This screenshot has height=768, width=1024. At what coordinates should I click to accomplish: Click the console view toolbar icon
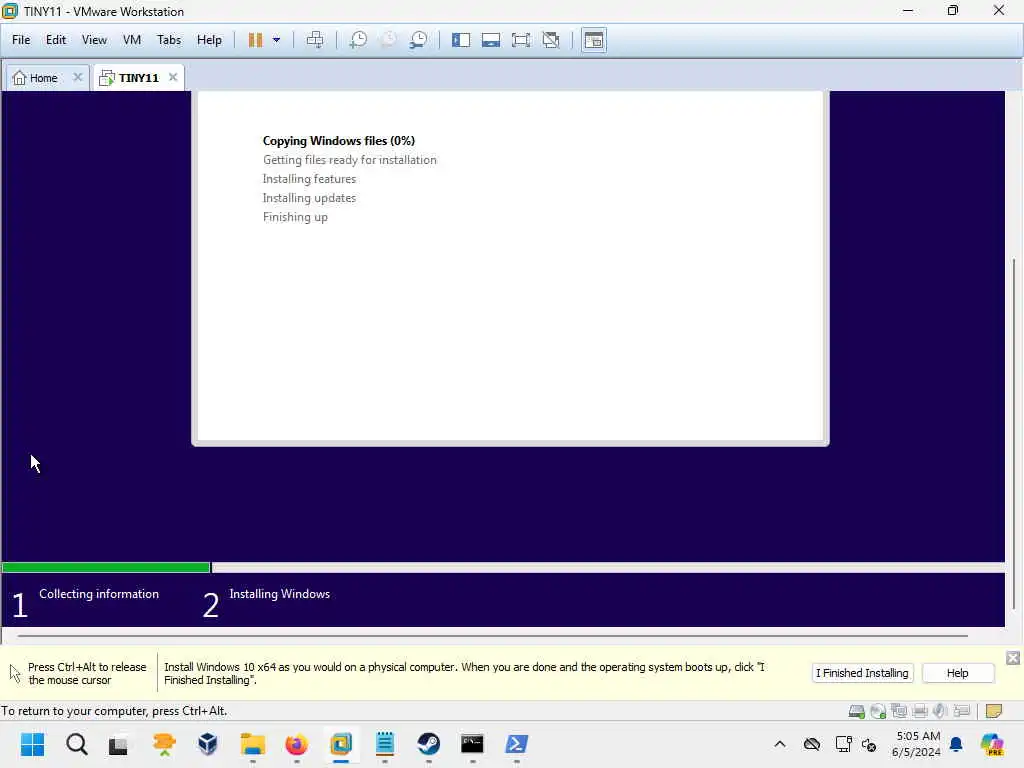[594, 40]
